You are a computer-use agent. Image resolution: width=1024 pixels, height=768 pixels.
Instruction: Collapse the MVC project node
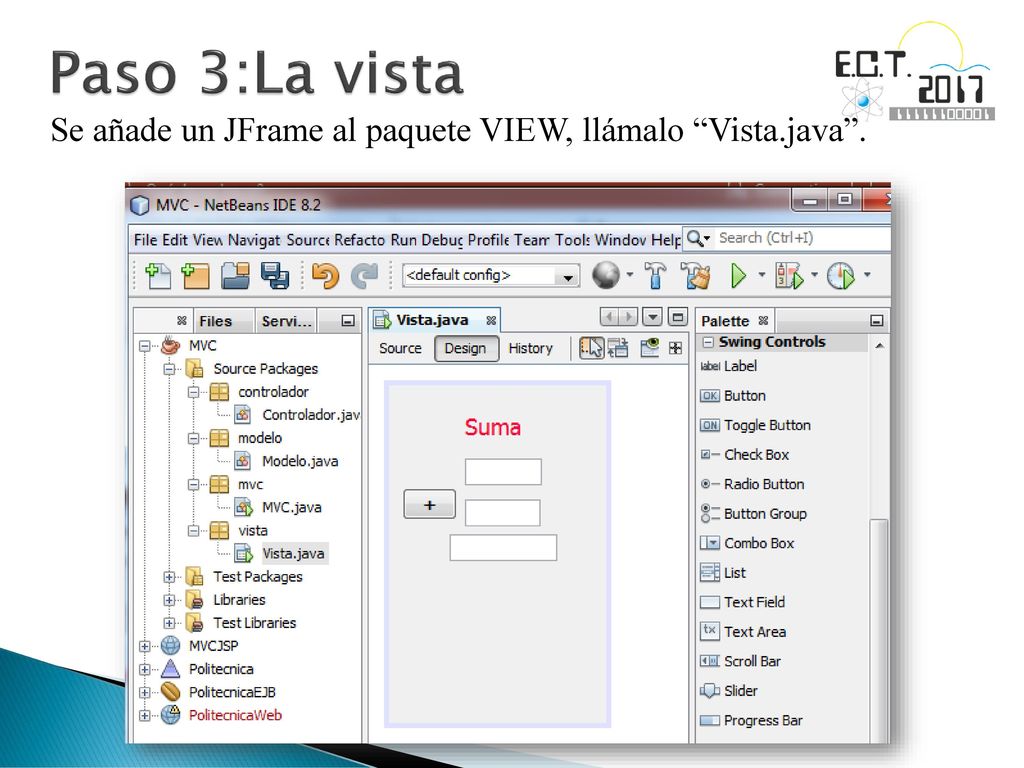coord(144,346)
